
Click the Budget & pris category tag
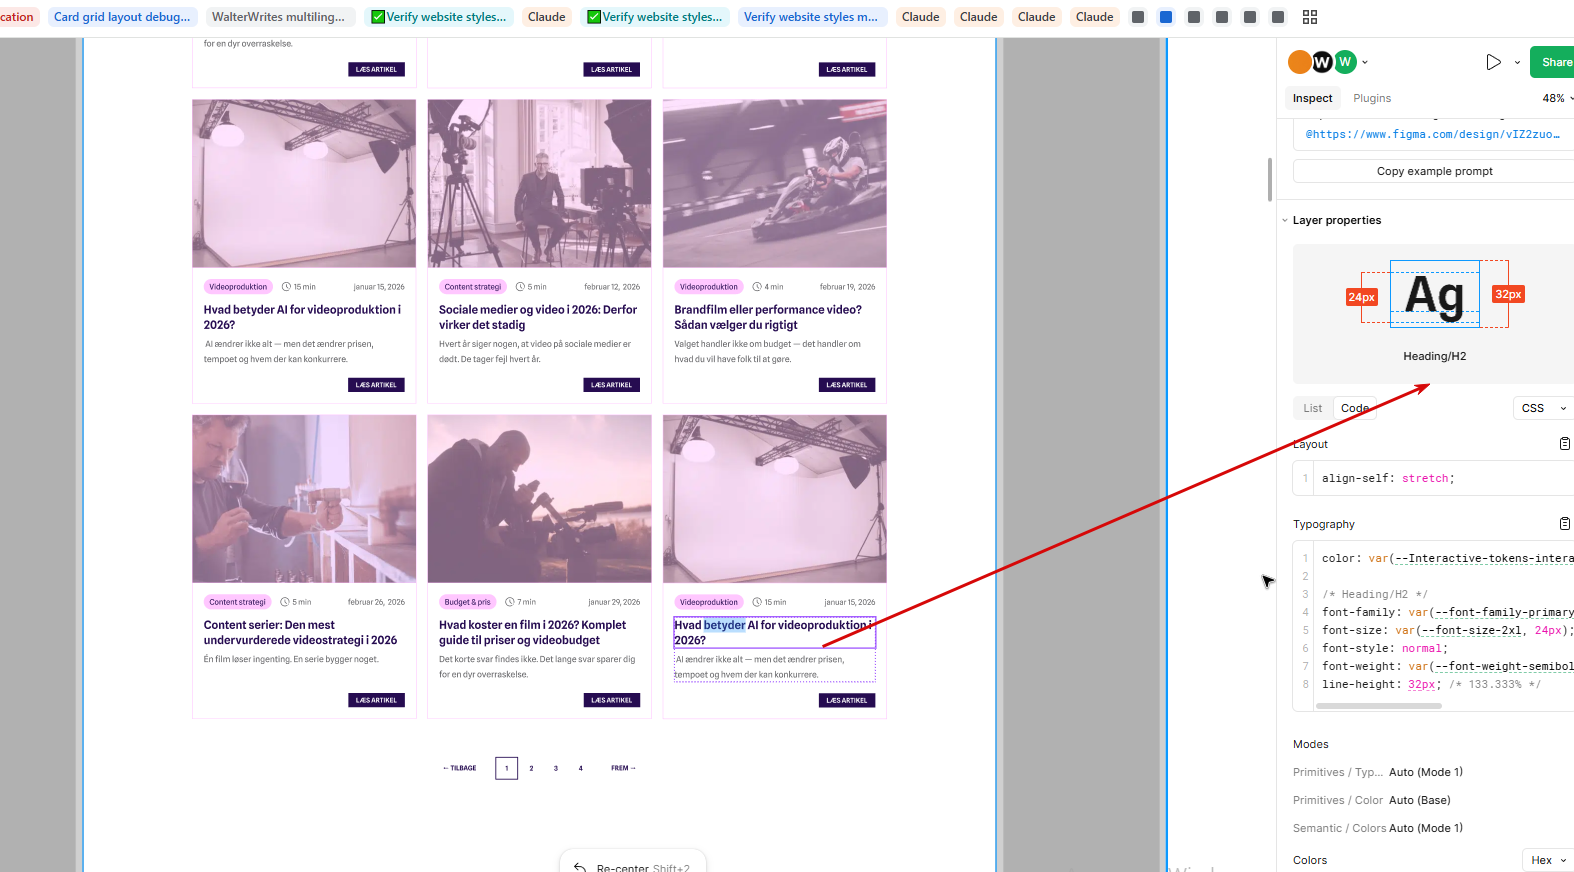pos(468,602)
